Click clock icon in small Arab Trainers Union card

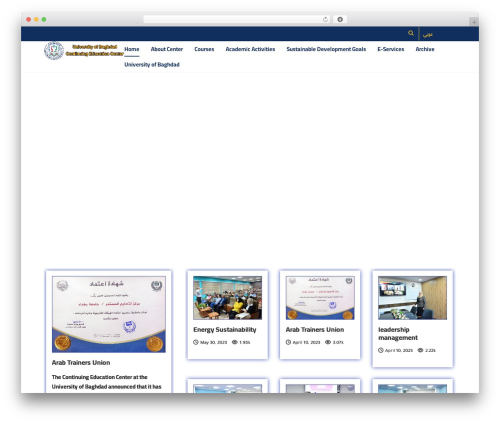click(x=288, y=342)
